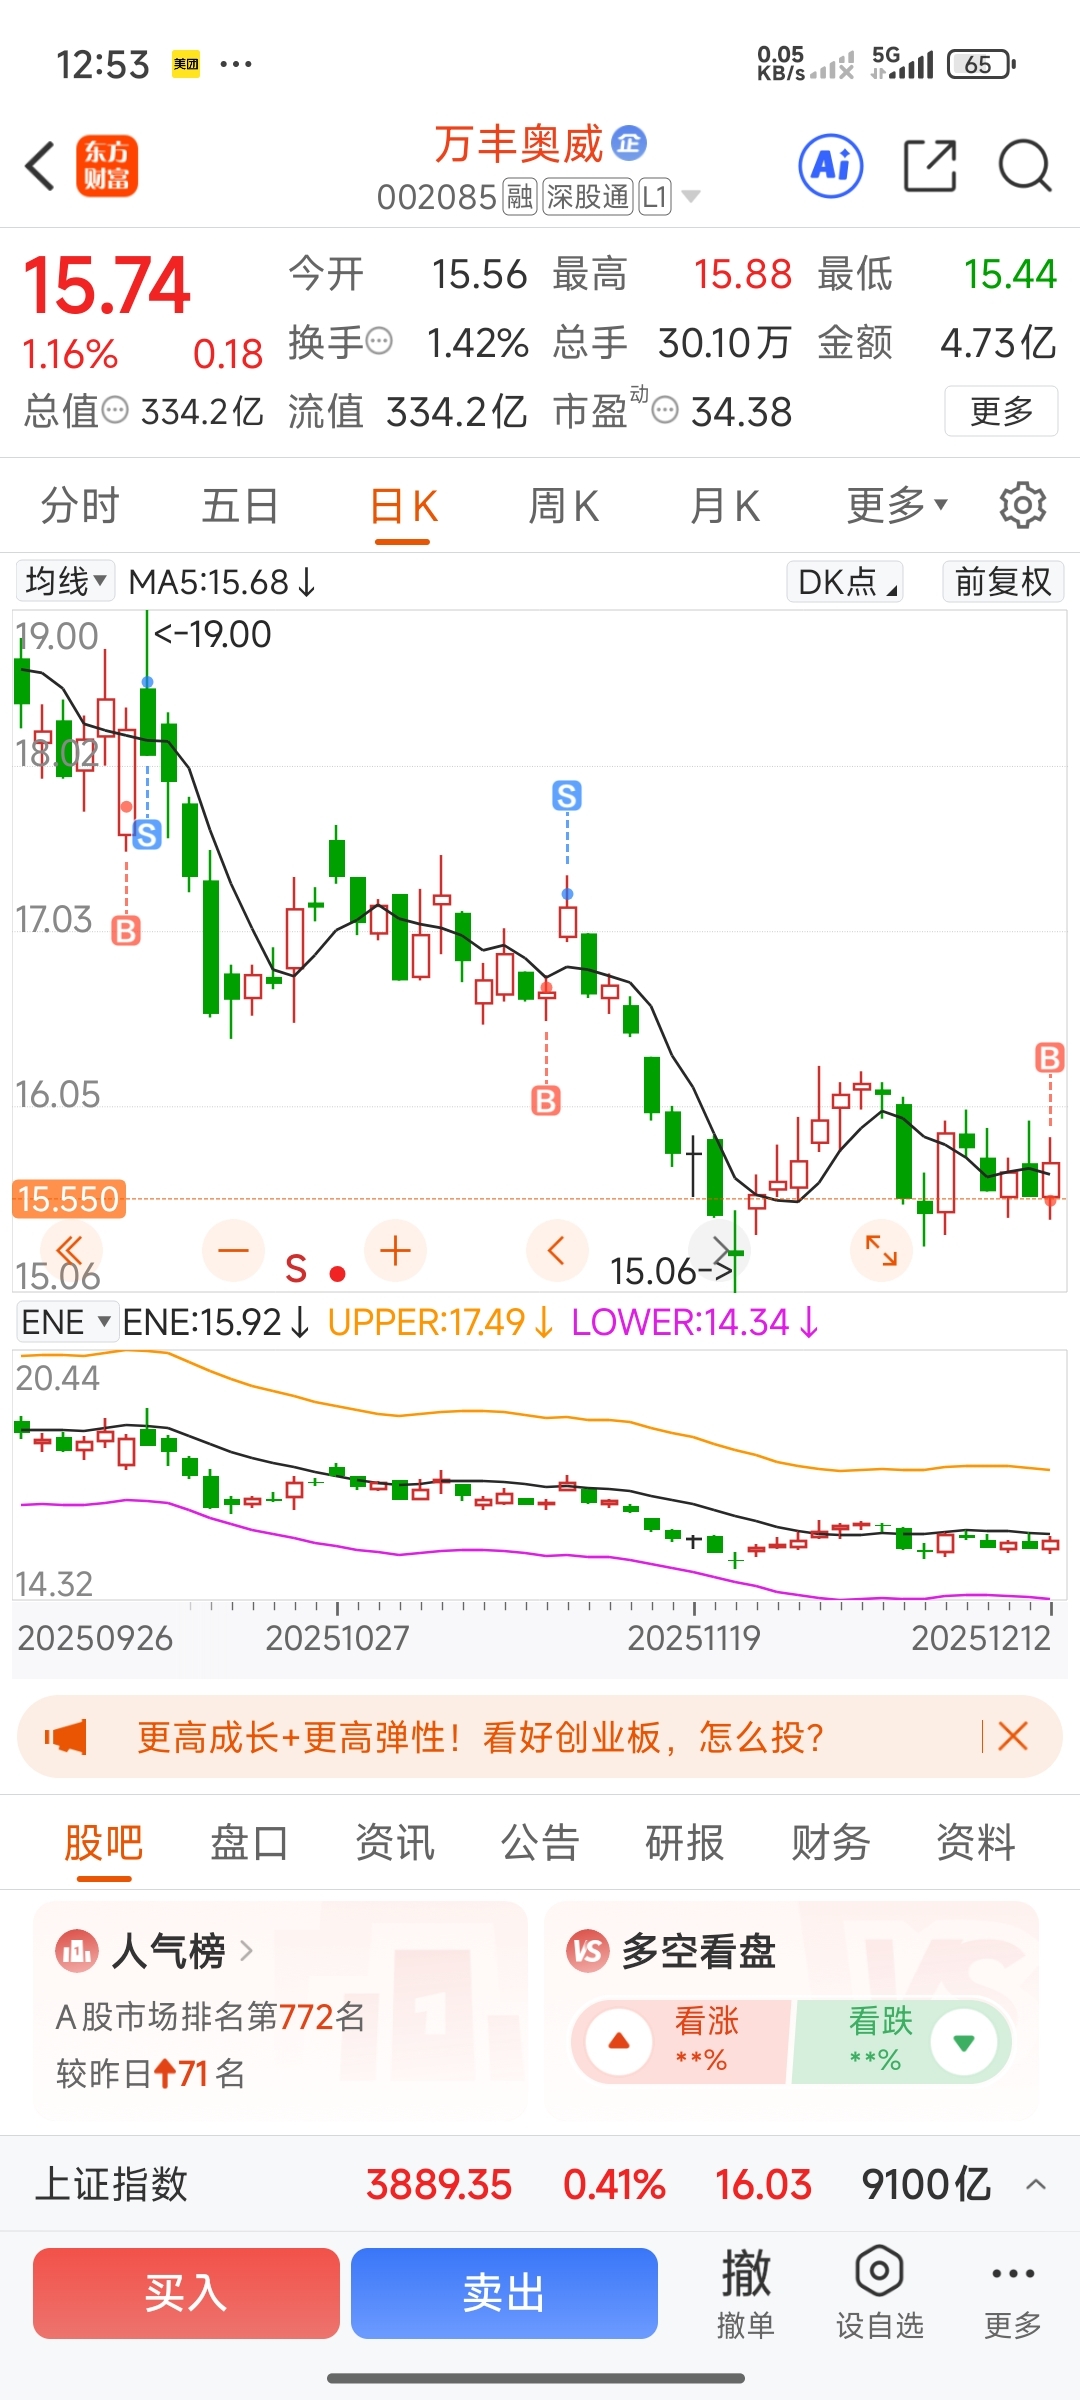Expand 上证指数 index bar chevron

tap(1037, 2184)
